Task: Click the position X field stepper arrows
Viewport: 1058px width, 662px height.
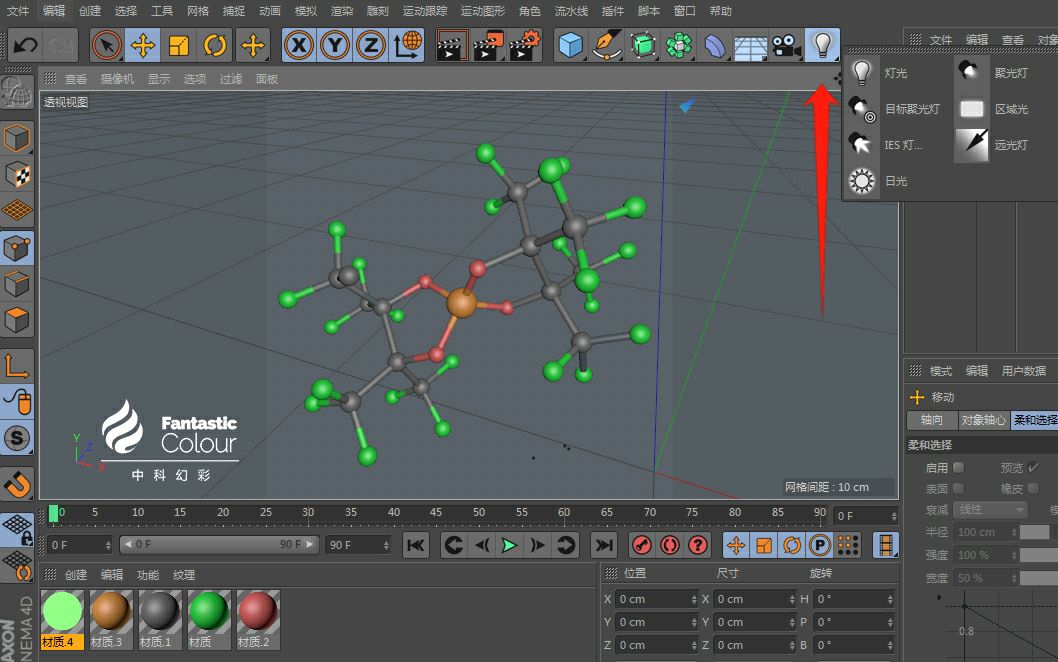Action: (694, 599)
